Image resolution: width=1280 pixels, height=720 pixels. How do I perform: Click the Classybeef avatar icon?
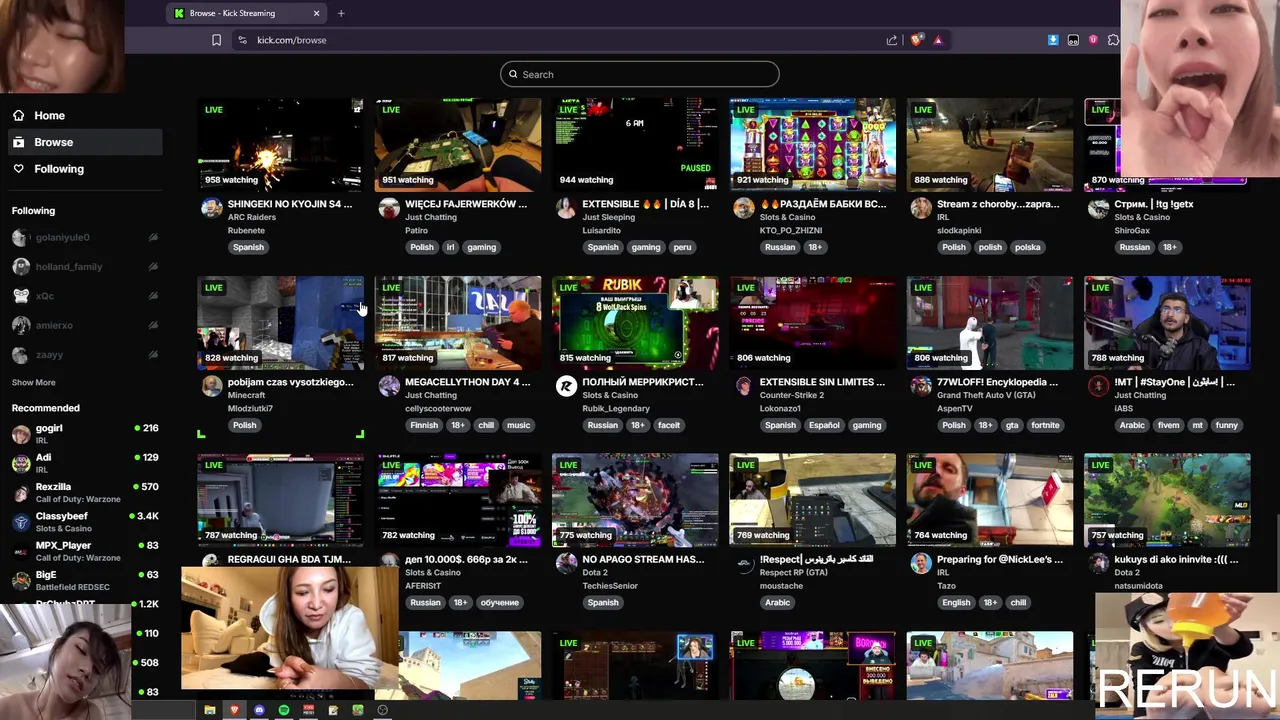(x=21, y=521)
